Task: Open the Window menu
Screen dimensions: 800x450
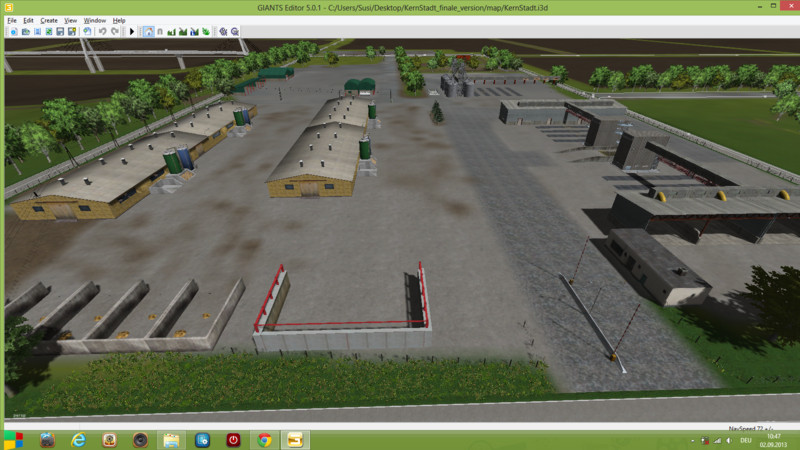Action: [95, 20]
